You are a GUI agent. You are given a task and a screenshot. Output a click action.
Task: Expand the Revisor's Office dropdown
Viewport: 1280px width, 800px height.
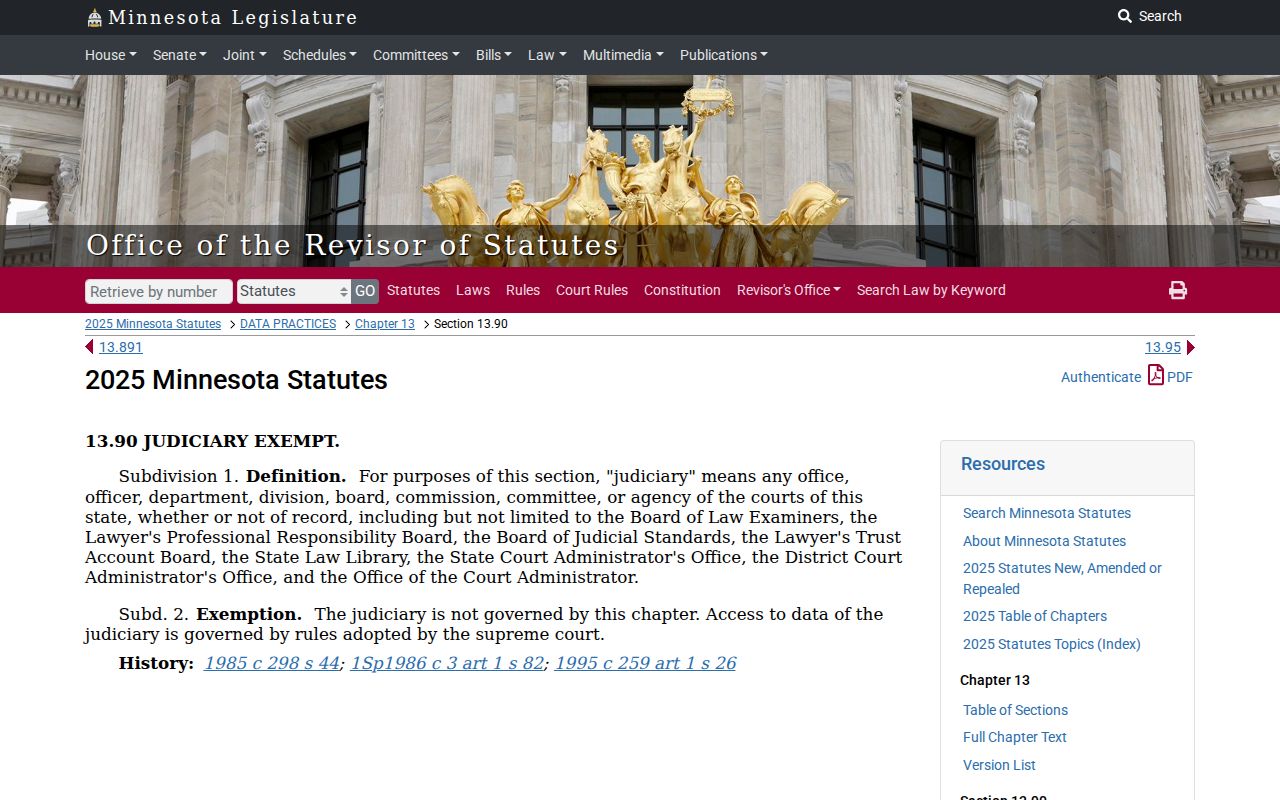point(789,290)
